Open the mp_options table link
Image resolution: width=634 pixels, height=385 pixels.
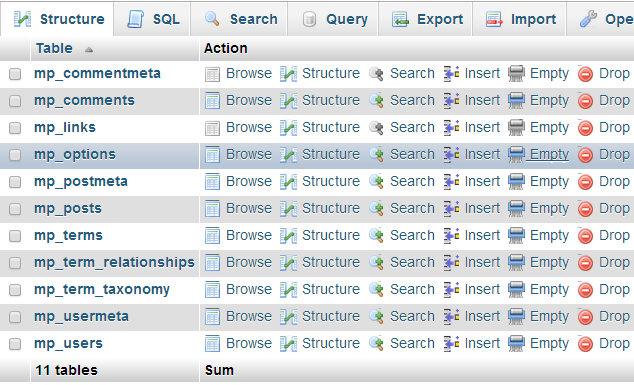tap(75, 154)
